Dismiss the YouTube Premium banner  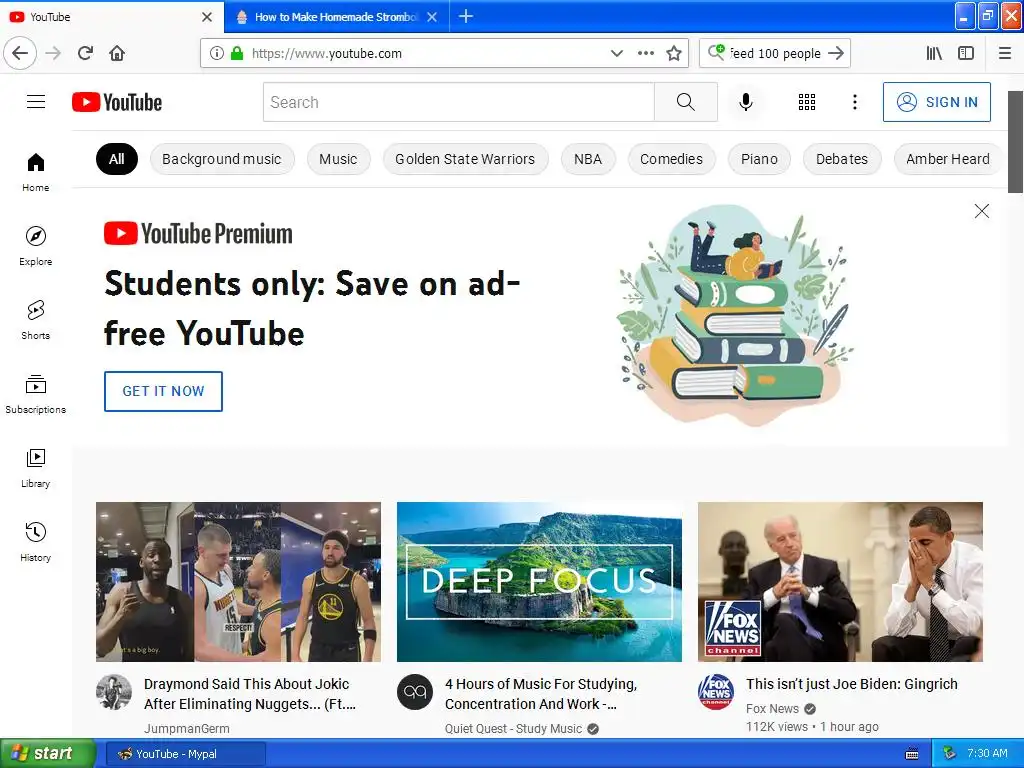[x=982, y=210]
